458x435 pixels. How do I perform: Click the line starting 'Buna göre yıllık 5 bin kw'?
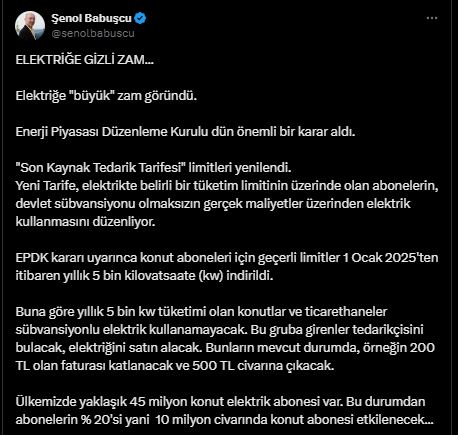pos(201,312)
